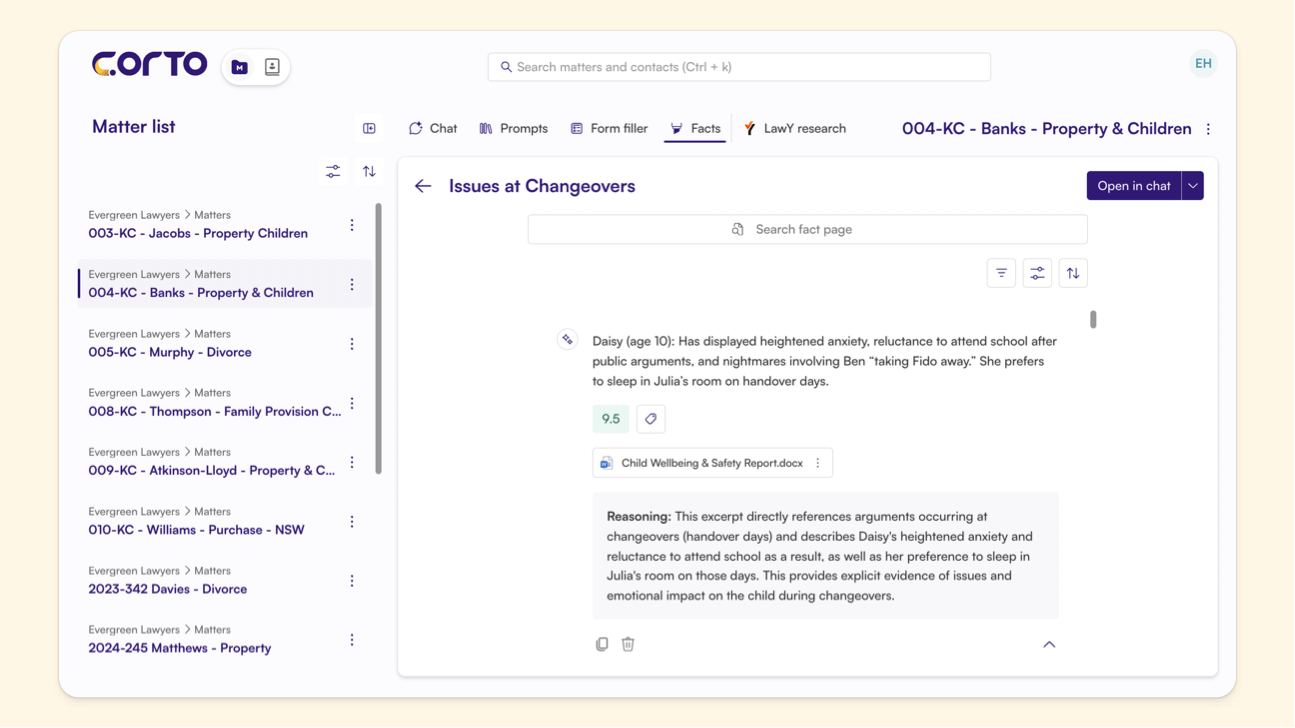This screenshot has width=1295, height=728.
Task: Open 2023-342 Davies - Divorce matter
Action: (167, 589)
